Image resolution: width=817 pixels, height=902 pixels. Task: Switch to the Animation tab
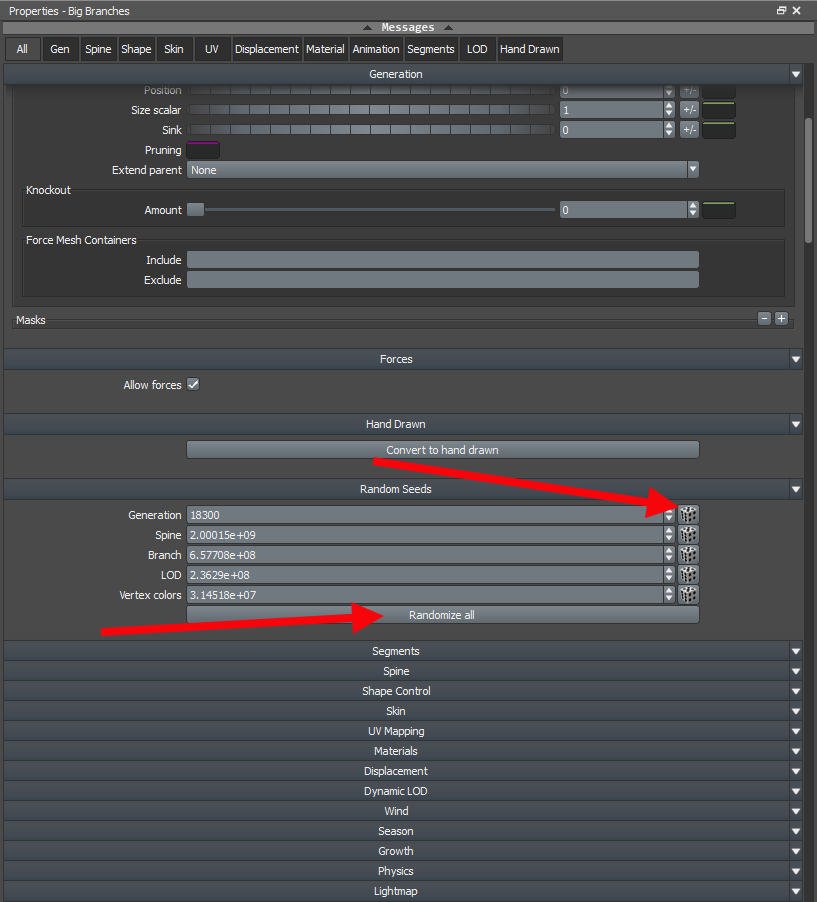[x=376, y=49]
